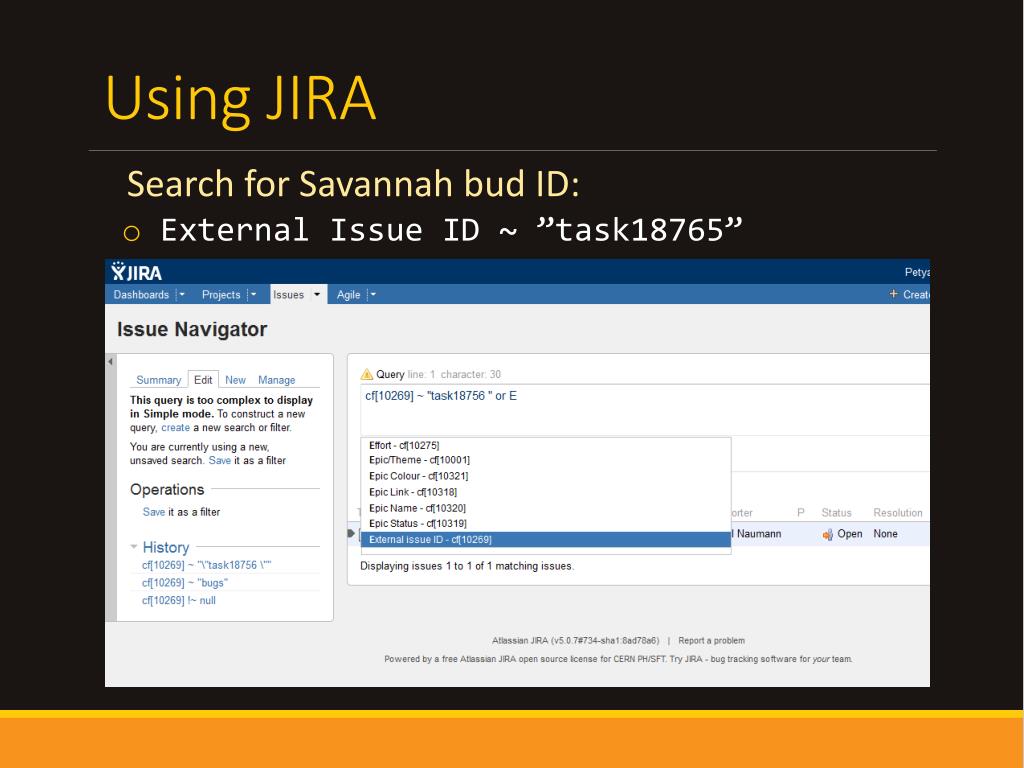
Task: Click the 'line: 1 character: 30' indicator
Action: (x=454, y=374)
